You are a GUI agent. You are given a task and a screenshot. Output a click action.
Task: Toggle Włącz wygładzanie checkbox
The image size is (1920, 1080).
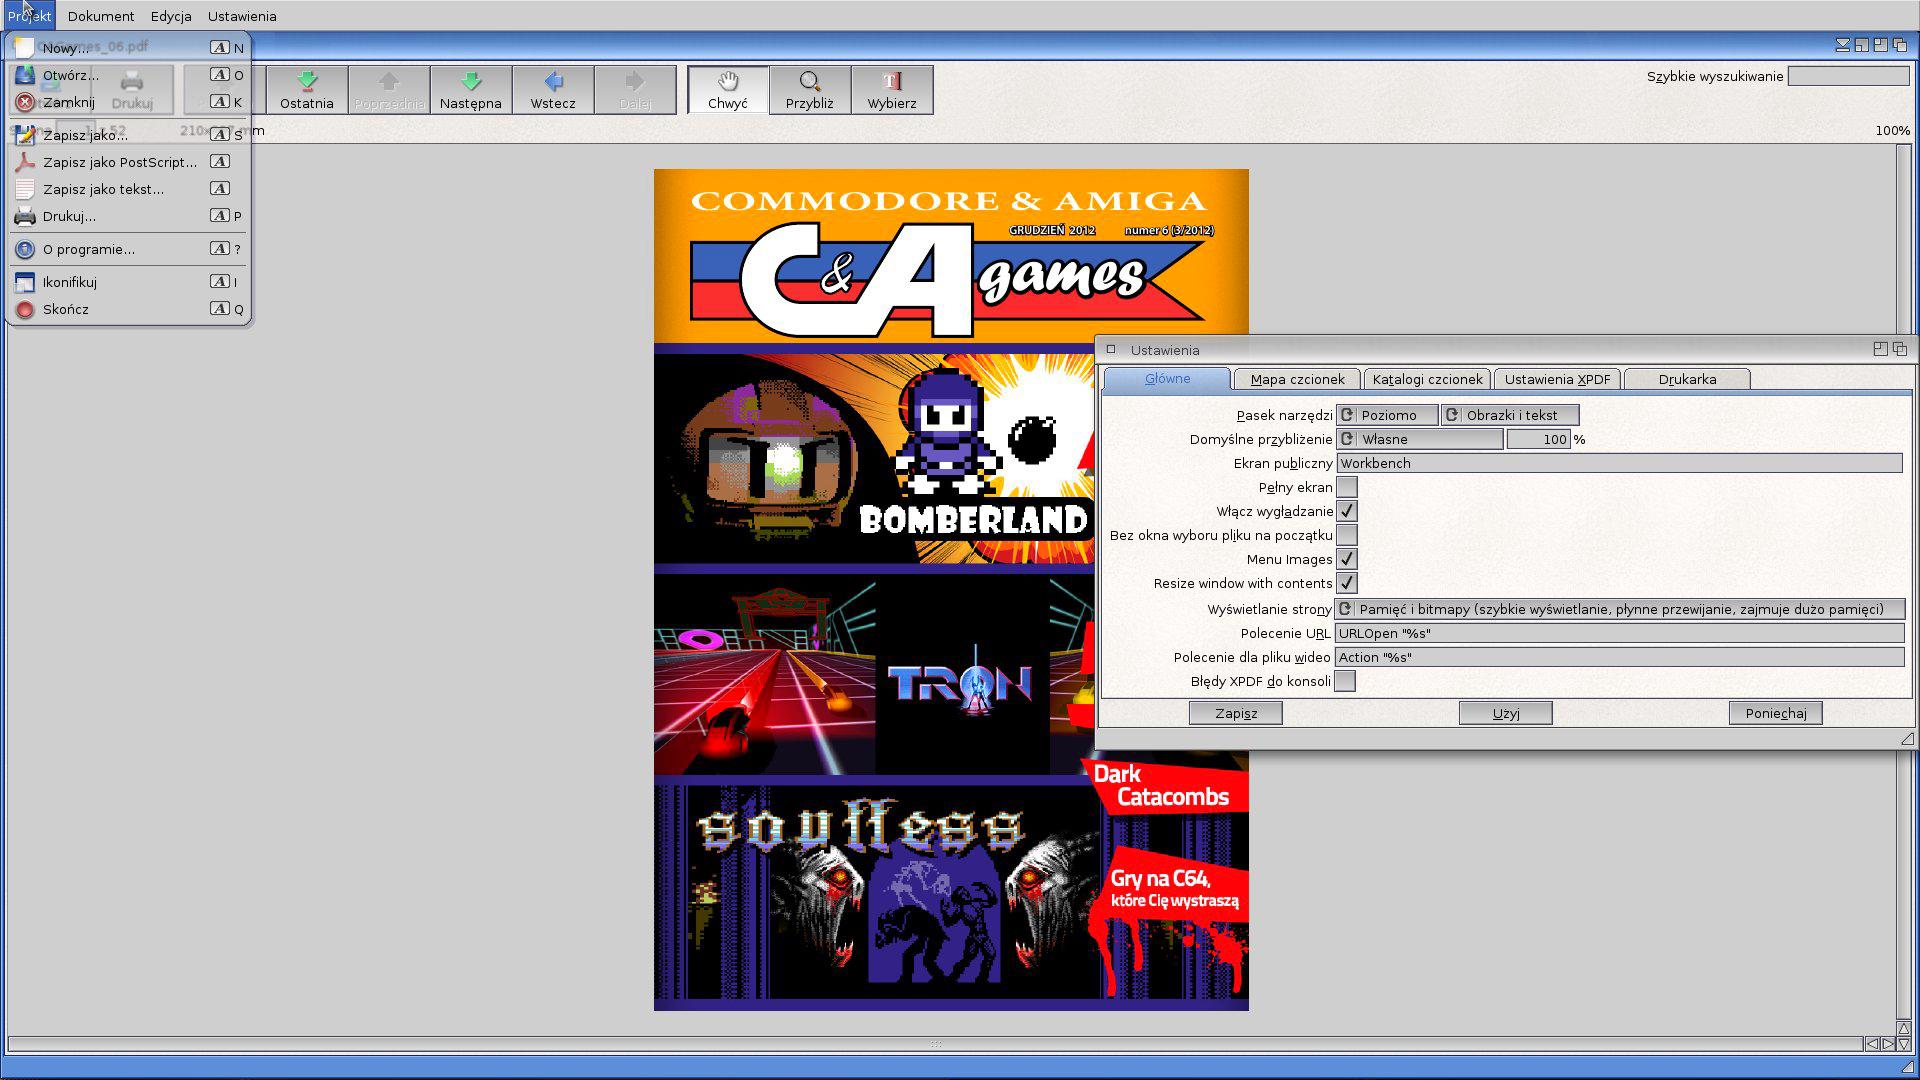coord(1347,511)
